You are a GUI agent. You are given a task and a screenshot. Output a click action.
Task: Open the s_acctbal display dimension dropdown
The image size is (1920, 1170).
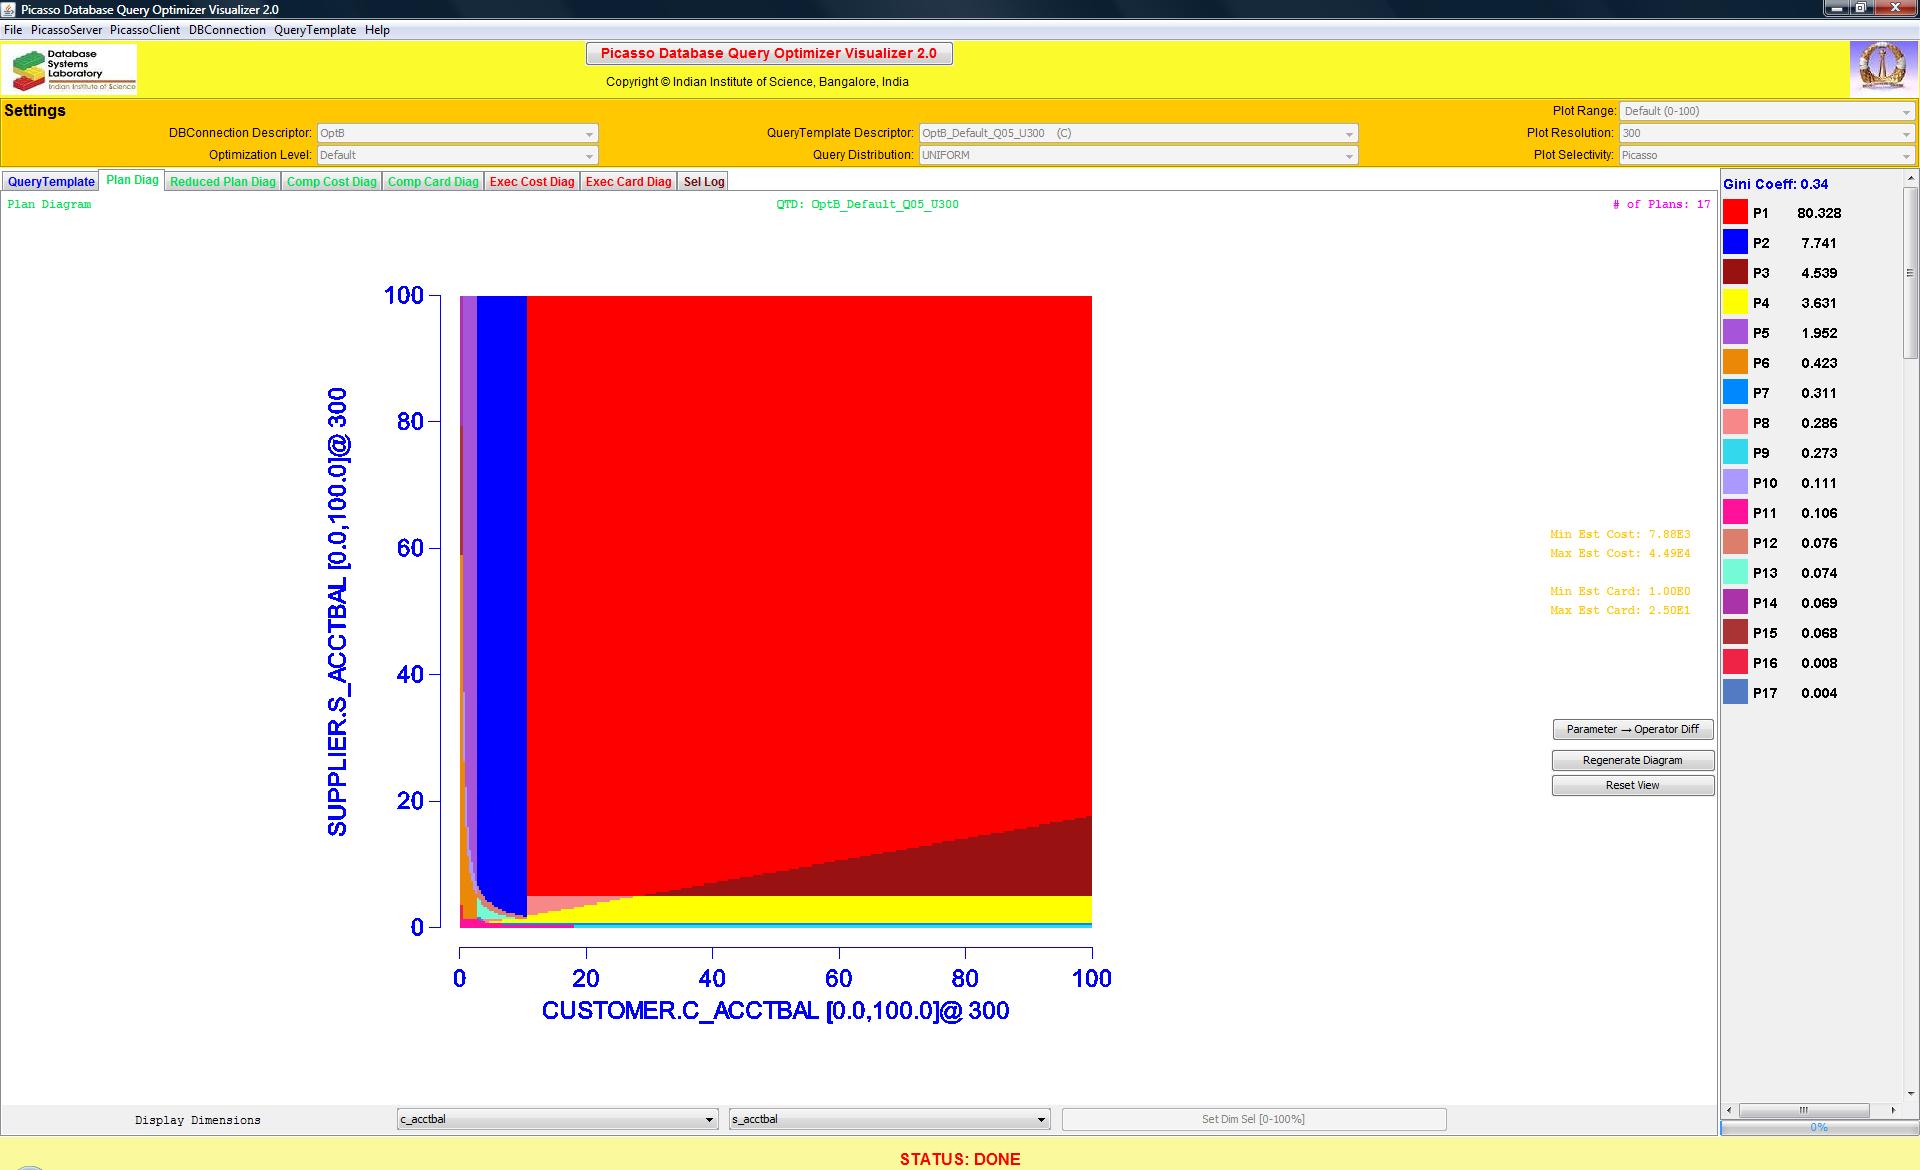(889, 1119)
